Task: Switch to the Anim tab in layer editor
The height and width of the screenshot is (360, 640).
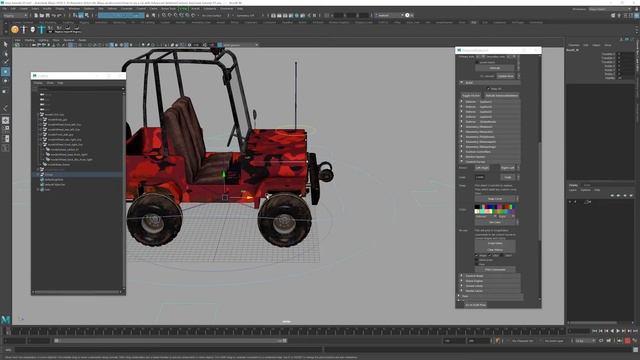Action: [587, 185]
